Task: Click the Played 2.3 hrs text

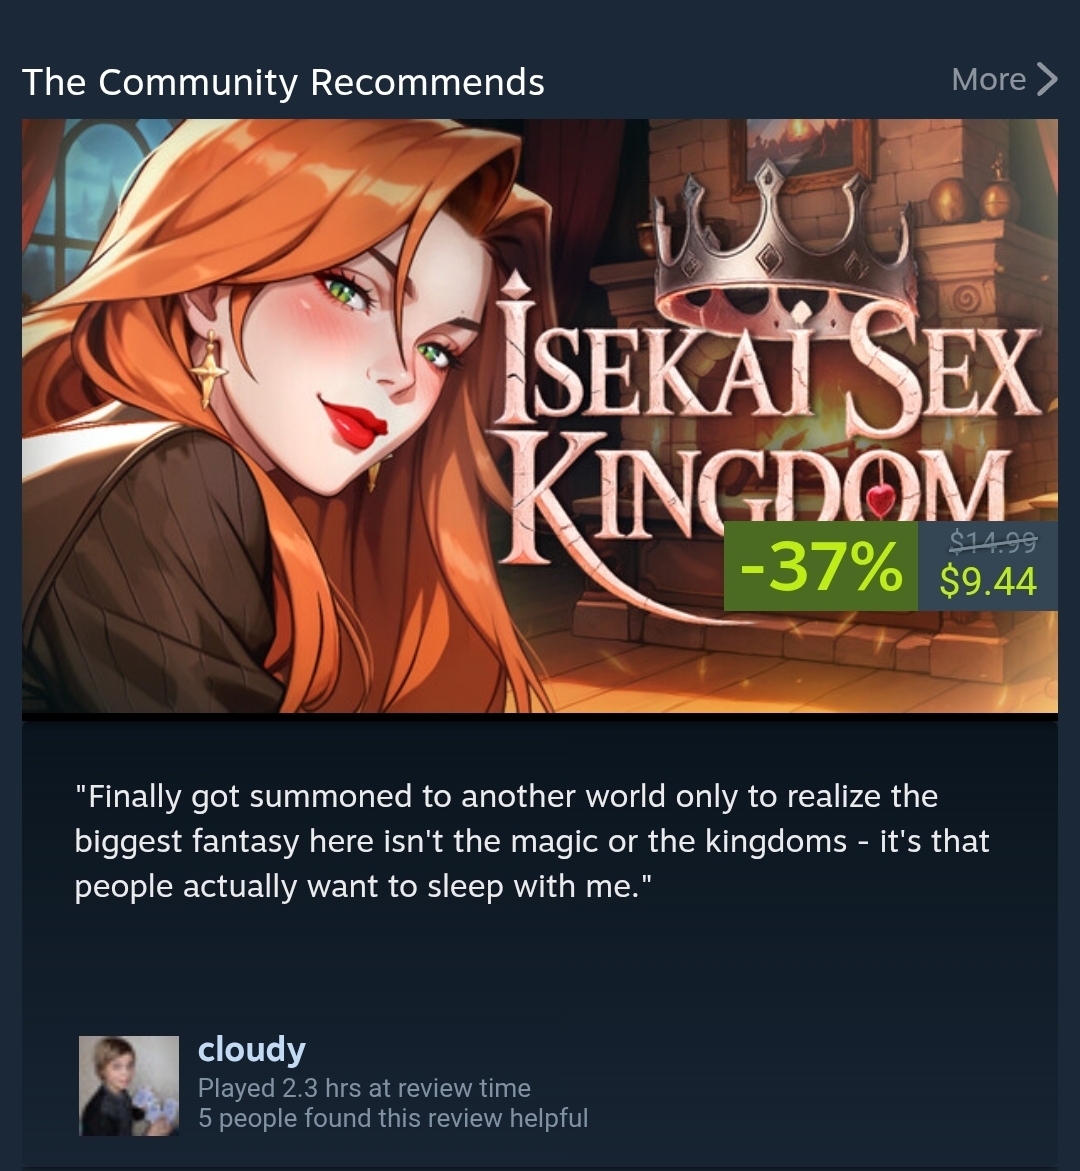Action: 364,1088
